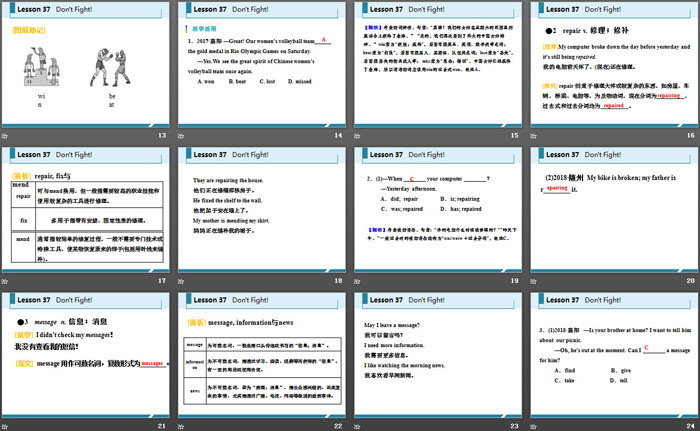Click slide number 18 label
Image resolution: width=700 pixels, height=431 pixels.
pos(338,280)
